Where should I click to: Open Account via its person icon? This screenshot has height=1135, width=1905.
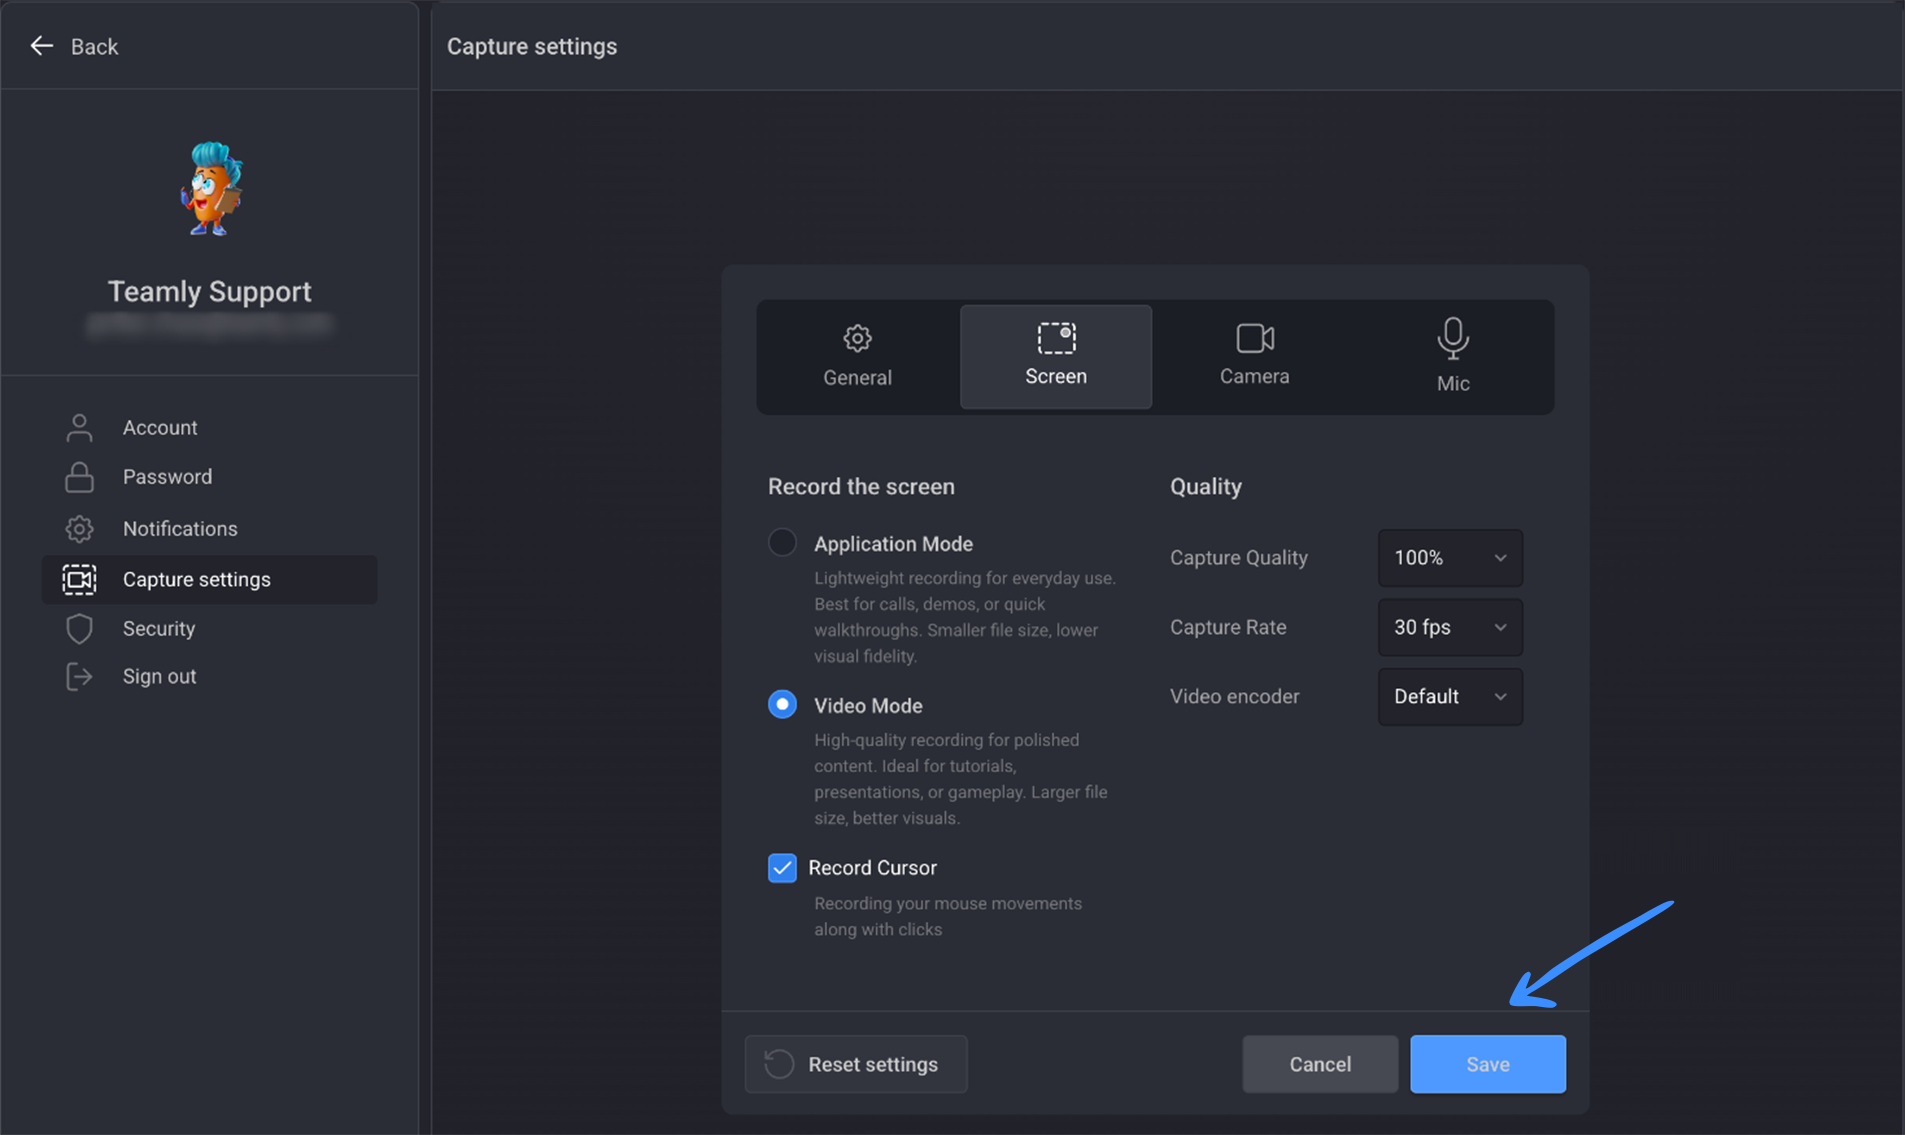pos(79,427)
